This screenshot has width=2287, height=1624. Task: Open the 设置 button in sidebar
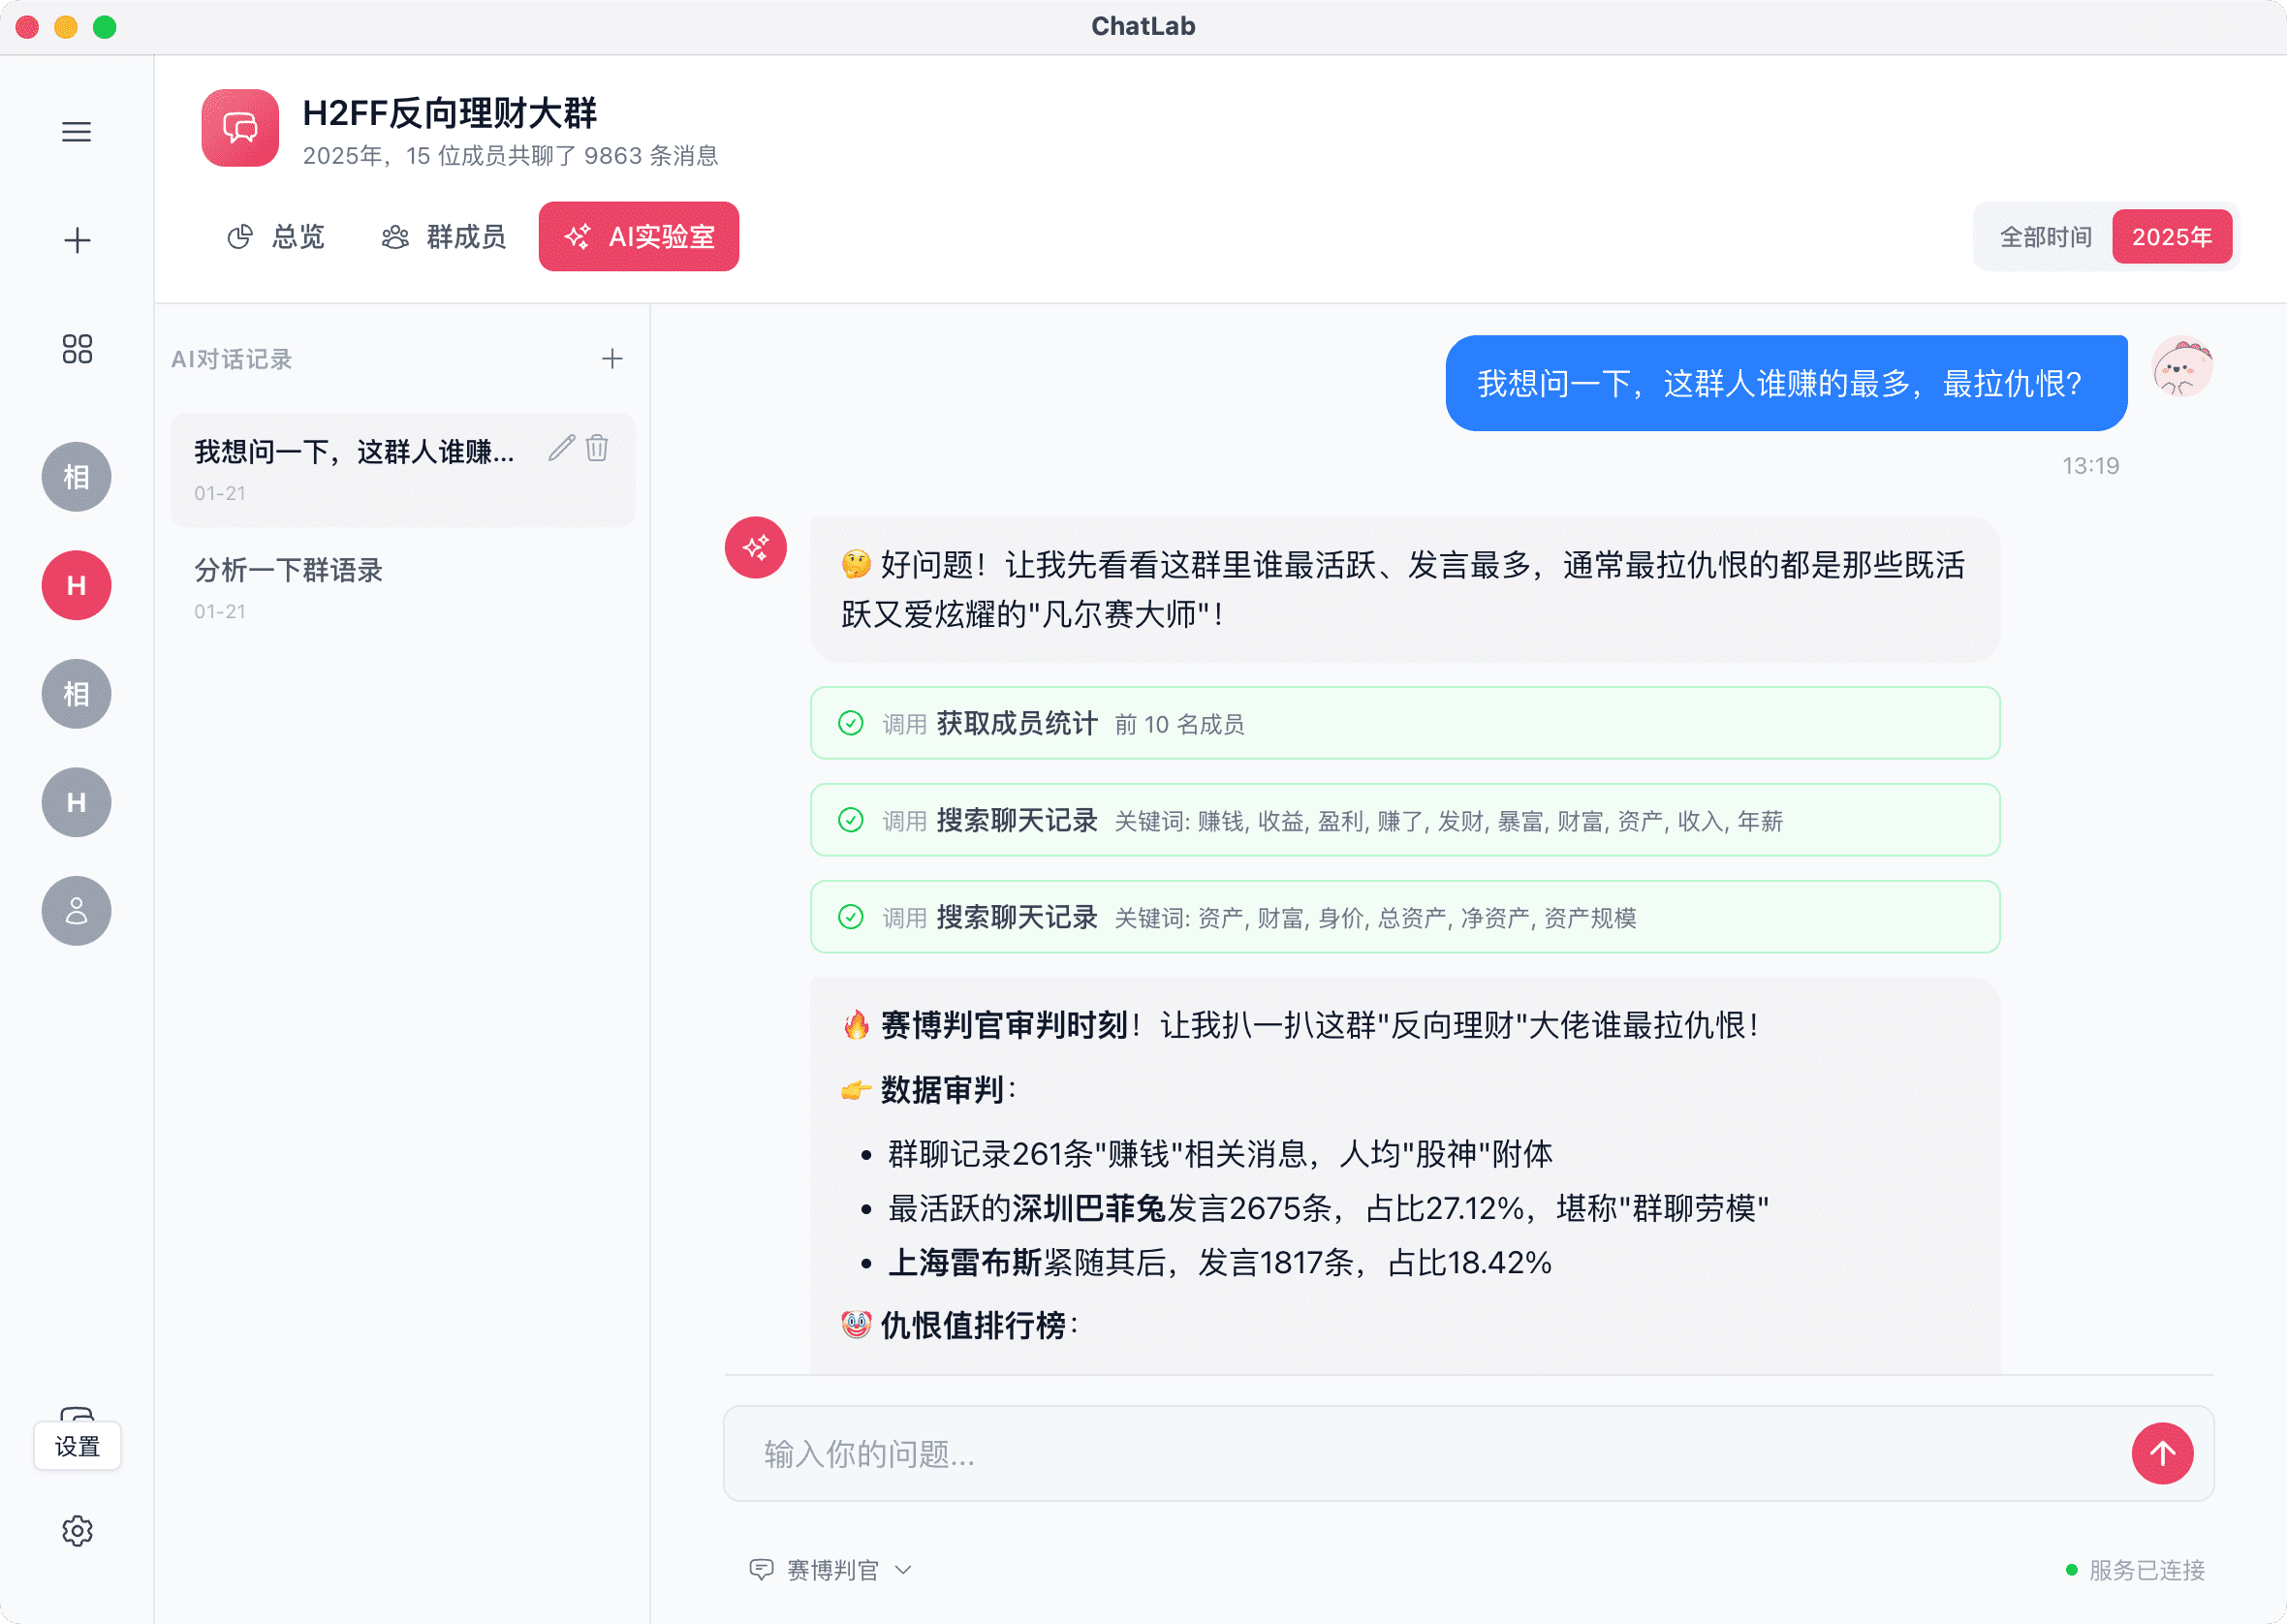click(x=77, y=1445)
